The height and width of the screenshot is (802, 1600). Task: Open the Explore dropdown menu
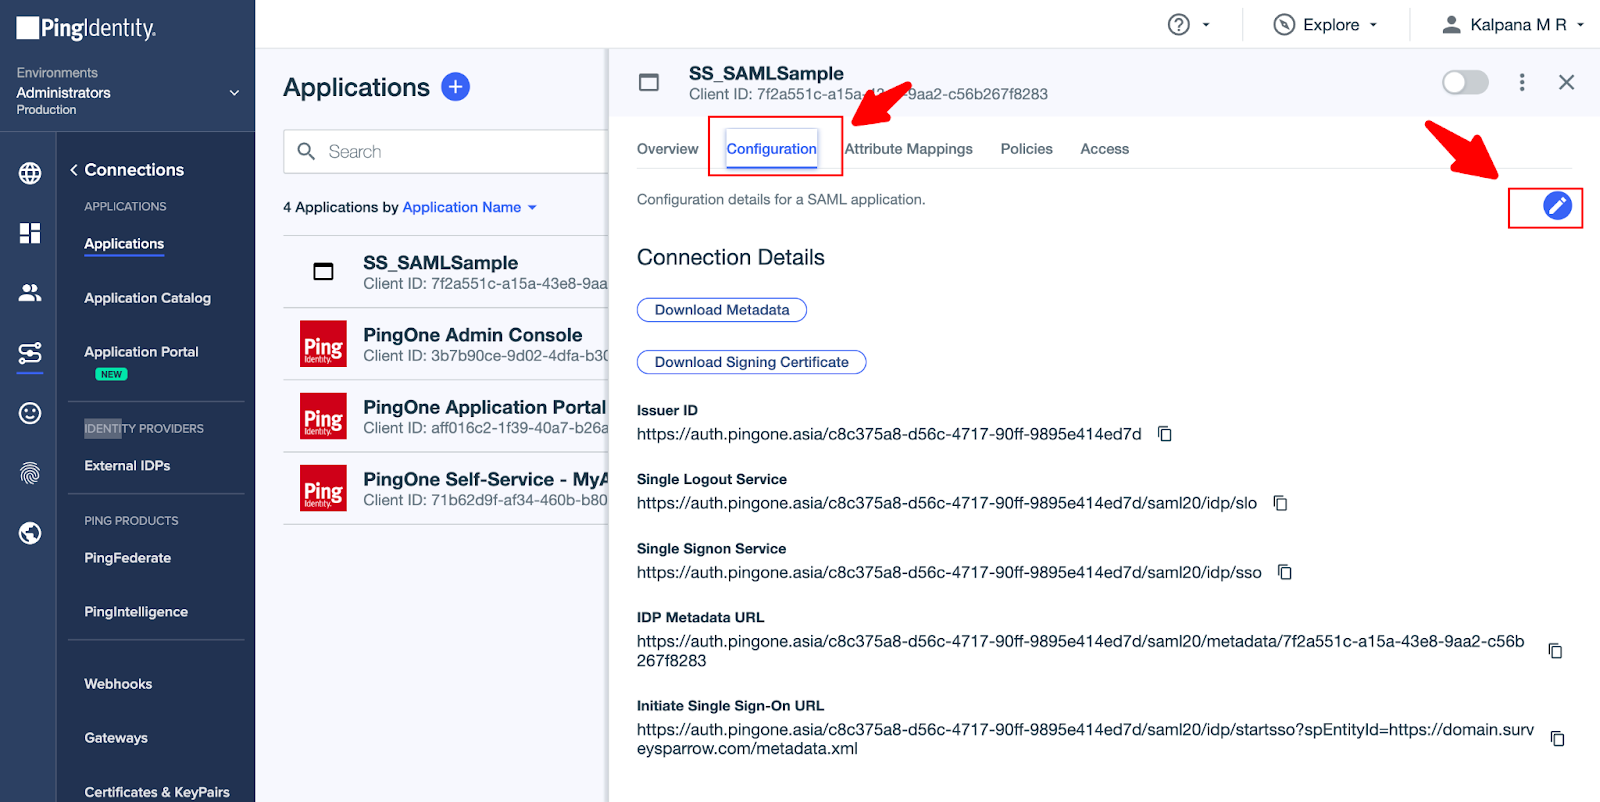[1327, 25]
